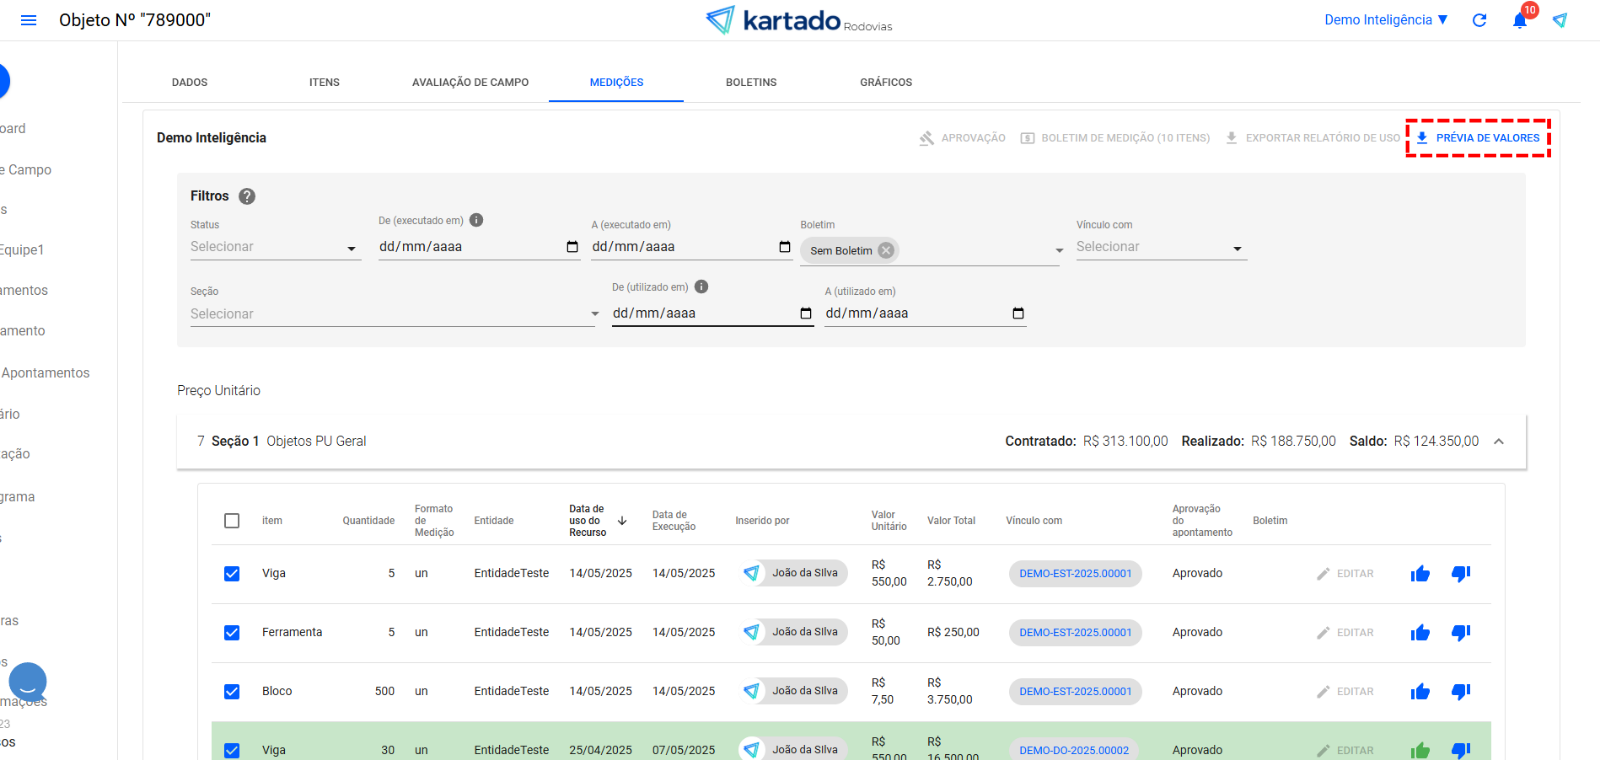1600x760 pixels.
Task: Click info icon beside De (executado em)
Action: 477,220
